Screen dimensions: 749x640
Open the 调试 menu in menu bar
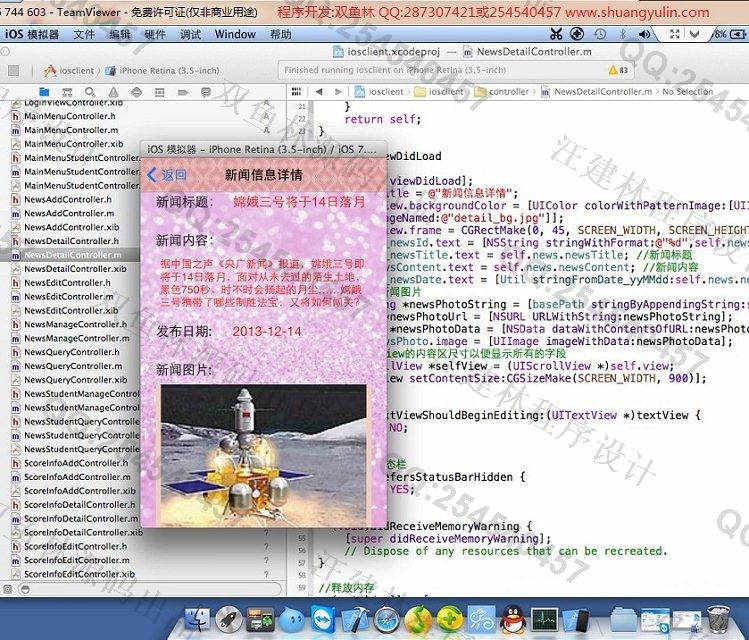tap(190, 34)
